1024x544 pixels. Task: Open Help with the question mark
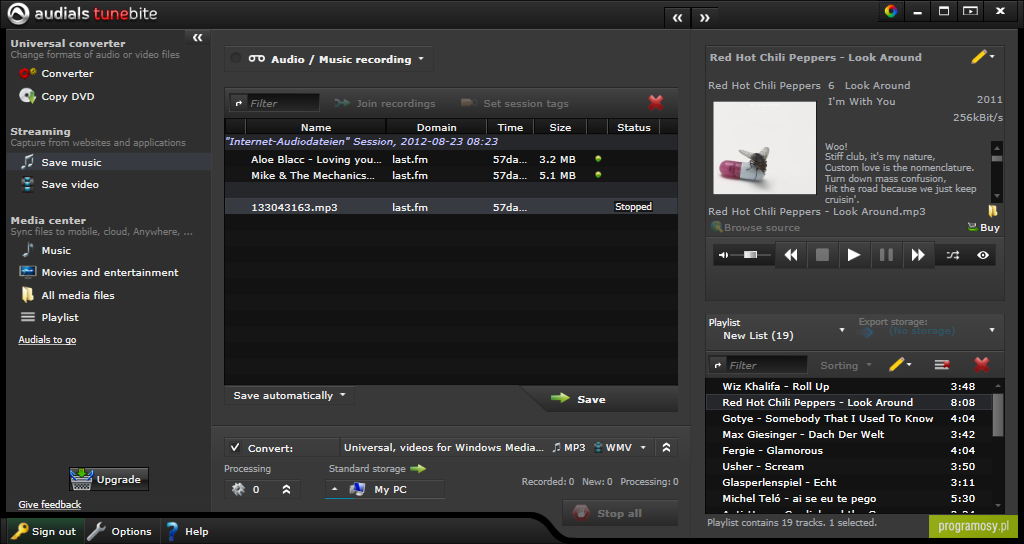[187, 532]
